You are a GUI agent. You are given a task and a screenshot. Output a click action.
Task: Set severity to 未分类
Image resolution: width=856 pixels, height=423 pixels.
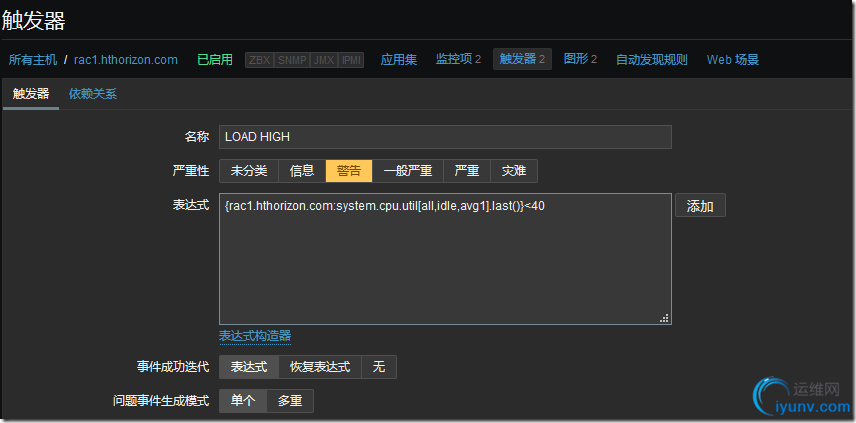coord(249,171)
